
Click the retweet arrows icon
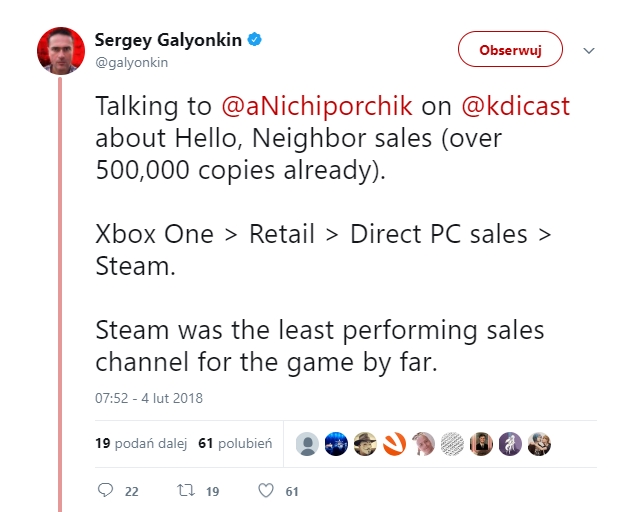click(185, 491)
